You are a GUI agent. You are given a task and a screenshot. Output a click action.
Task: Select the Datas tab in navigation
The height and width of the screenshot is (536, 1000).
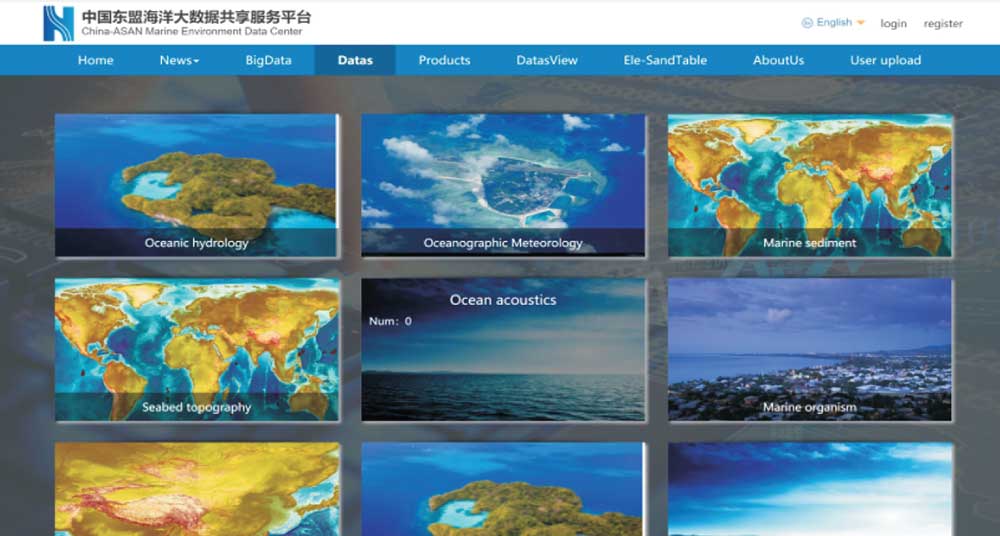pos(355,61)
